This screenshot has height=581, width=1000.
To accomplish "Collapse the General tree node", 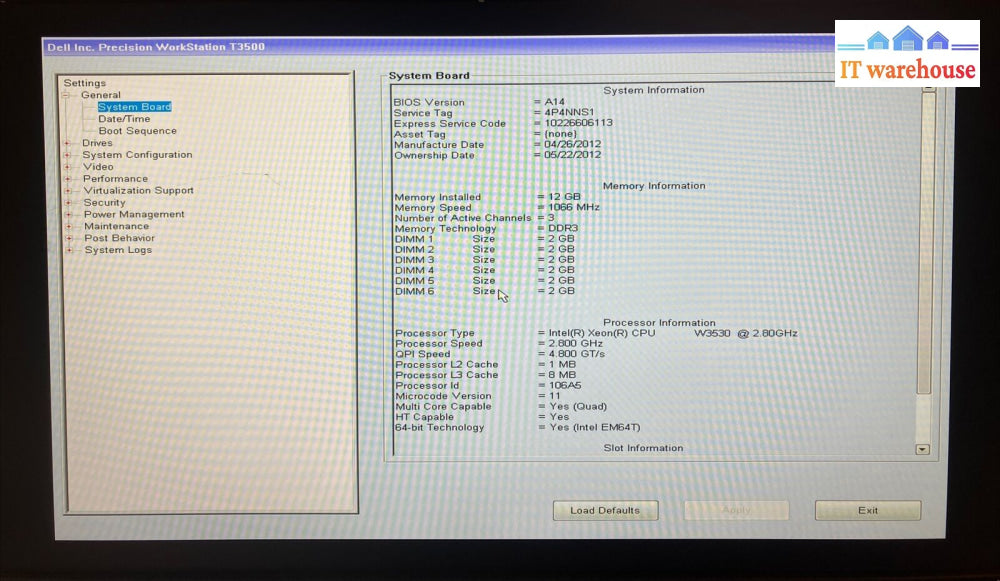I will [66, 95].
